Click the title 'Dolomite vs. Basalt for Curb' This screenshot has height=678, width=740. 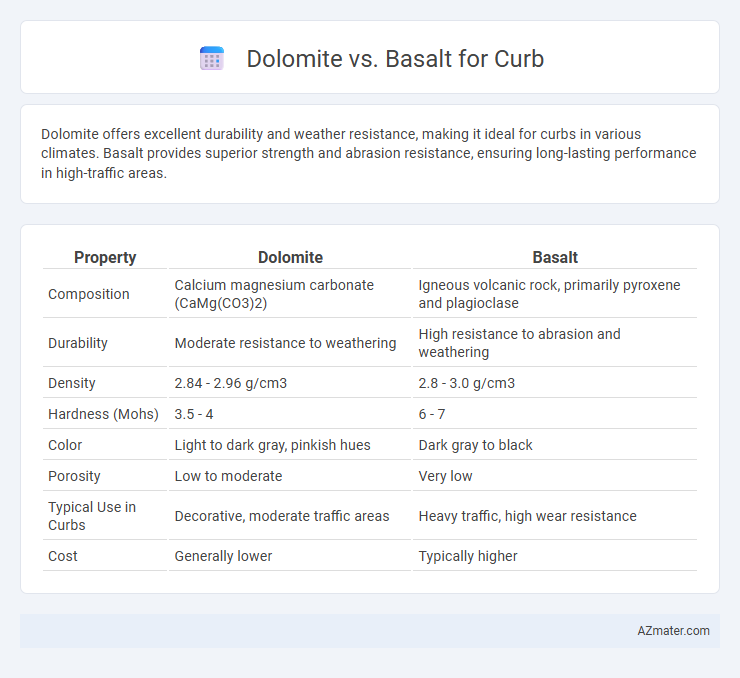[395, 59]
